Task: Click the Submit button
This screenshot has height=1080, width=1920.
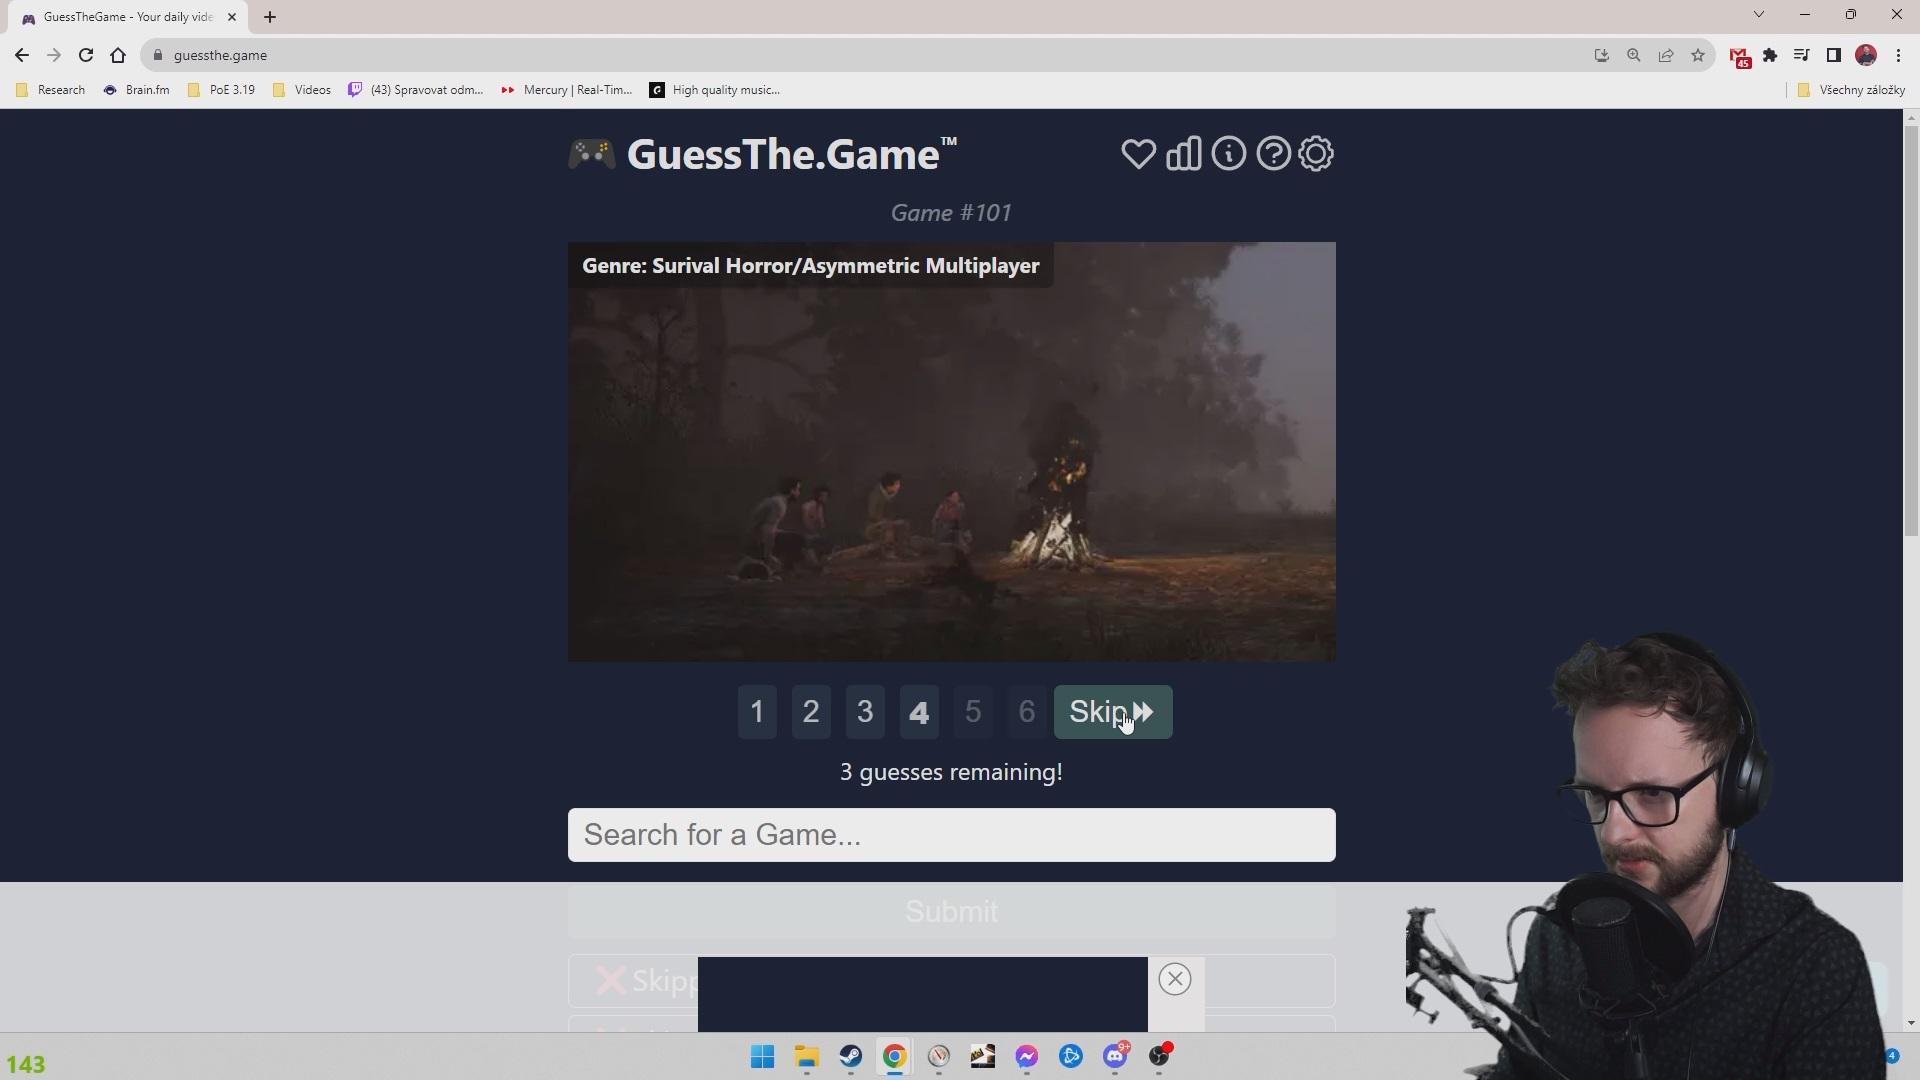Action: (x=951, y=912)
